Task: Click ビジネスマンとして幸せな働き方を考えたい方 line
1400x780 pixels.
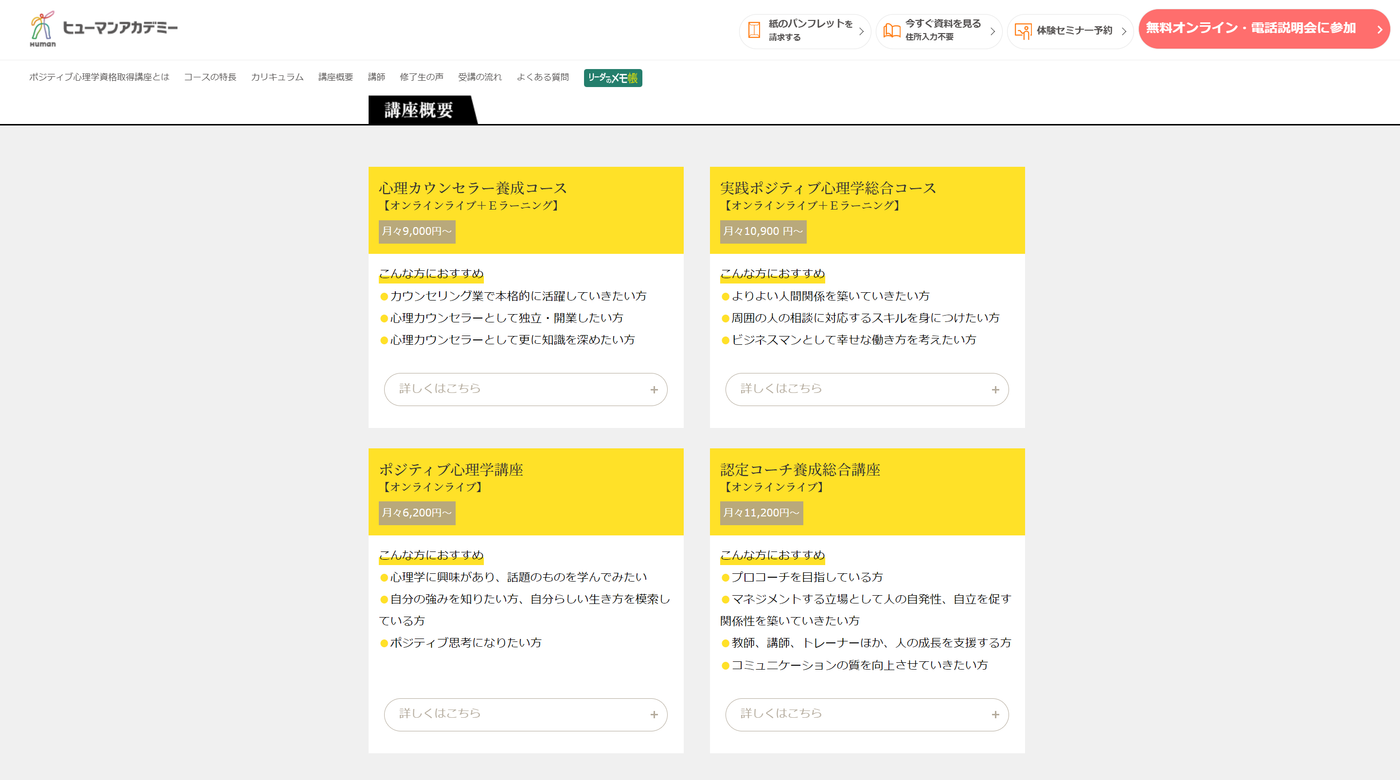Action: 848,340
